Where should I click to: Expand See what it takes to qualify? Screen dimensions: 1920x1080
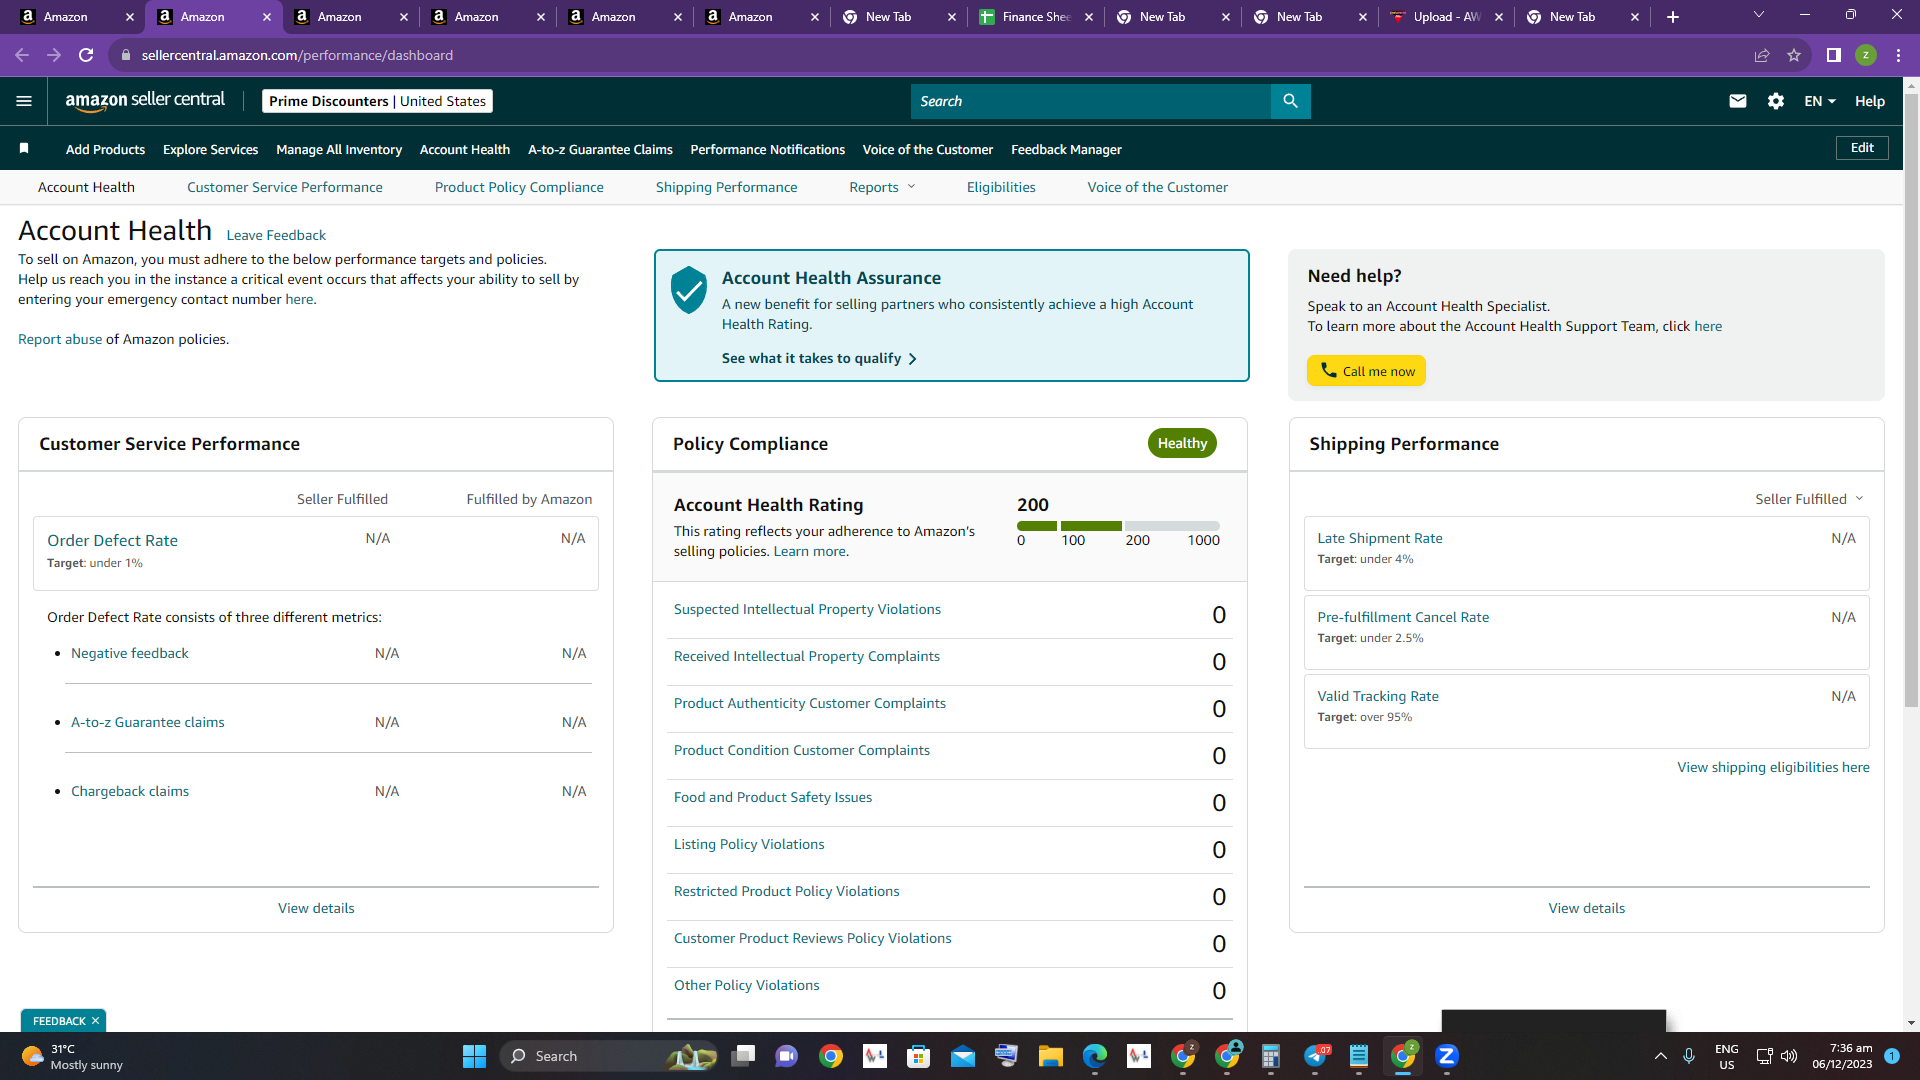819,358
